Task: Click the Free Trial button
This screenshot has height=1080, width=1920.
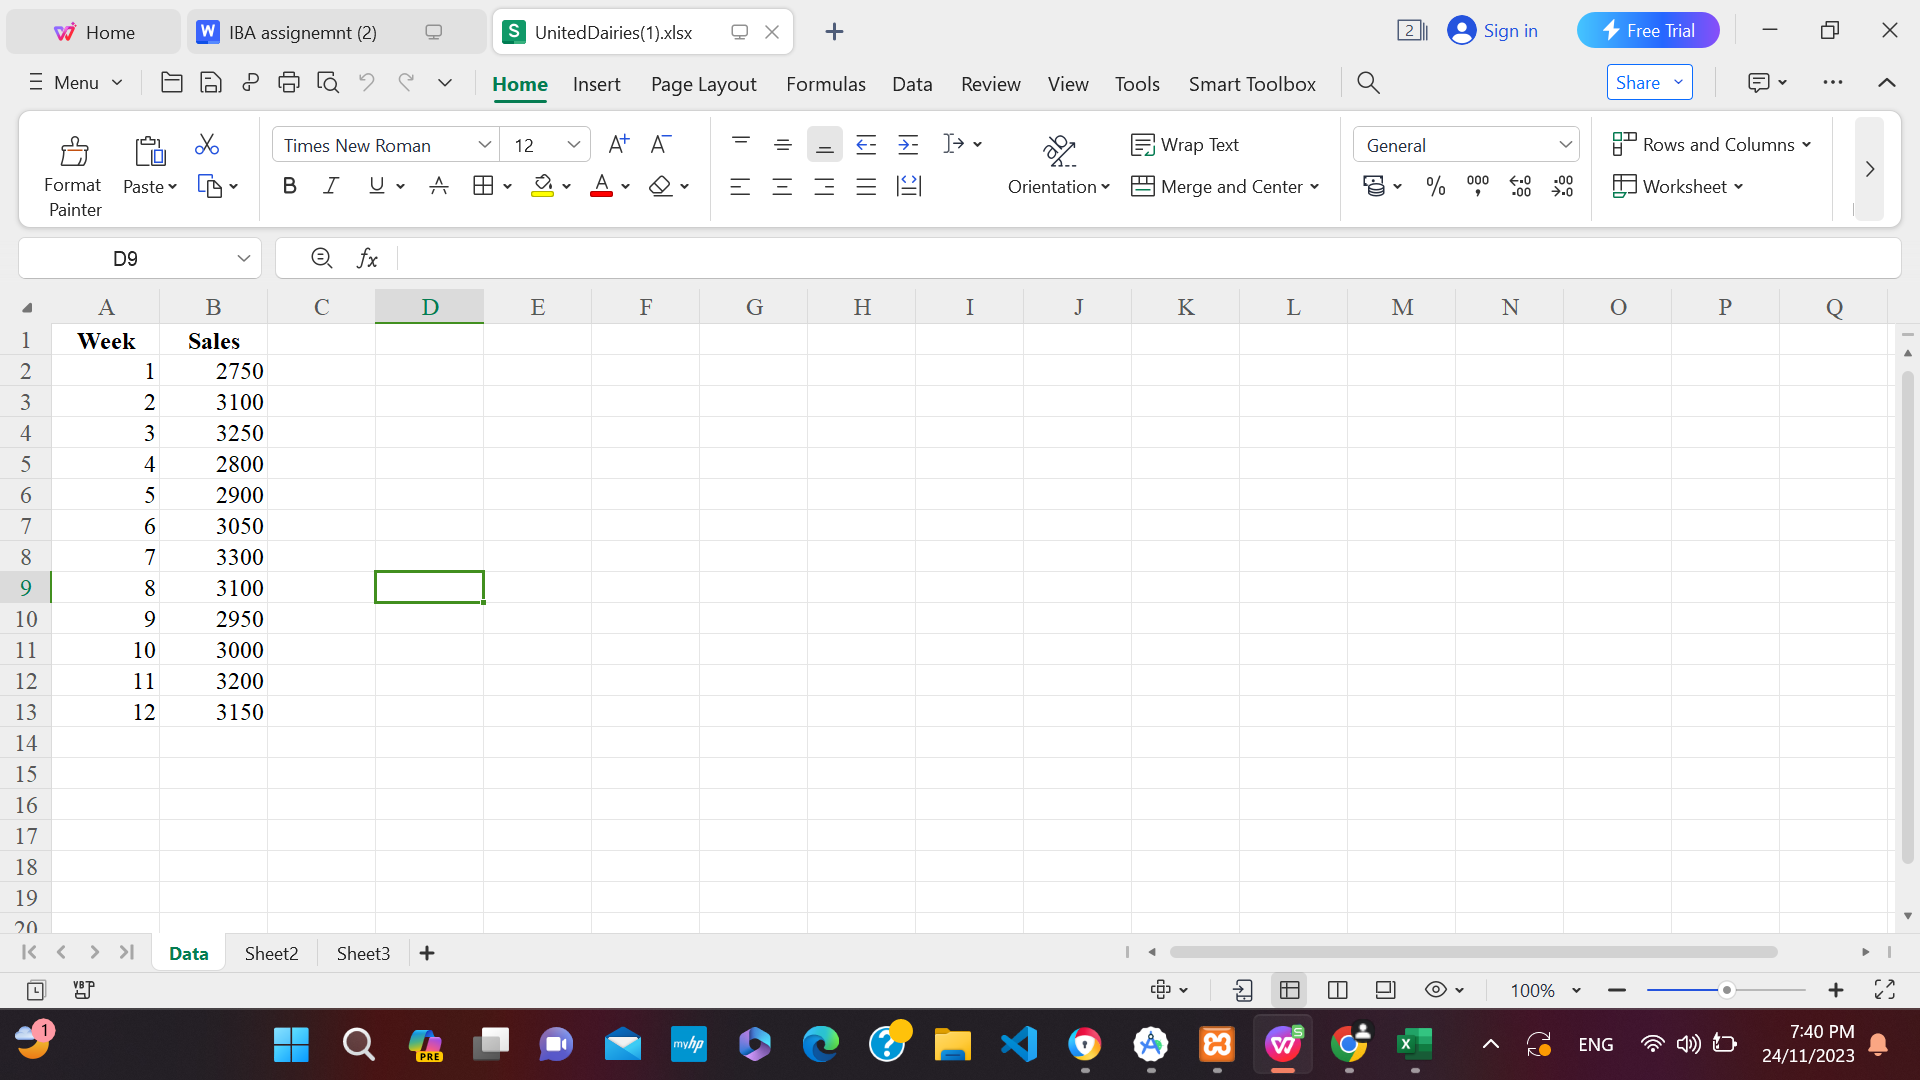Action: (x=1648, y=30)
